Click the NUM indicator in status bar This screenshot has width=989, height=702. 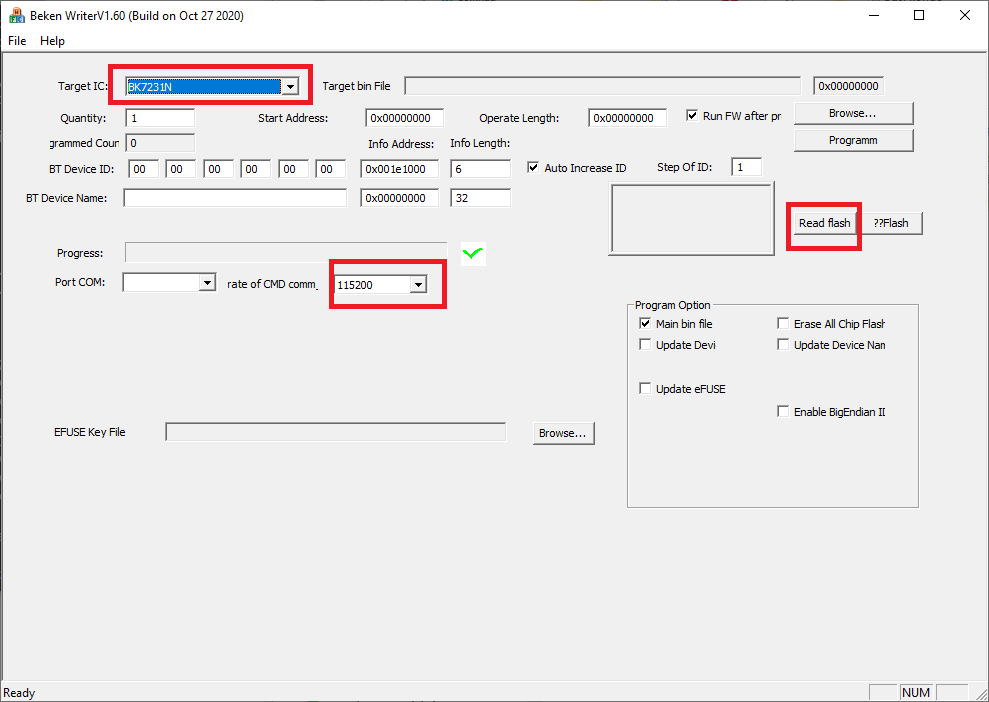(916, 693)
